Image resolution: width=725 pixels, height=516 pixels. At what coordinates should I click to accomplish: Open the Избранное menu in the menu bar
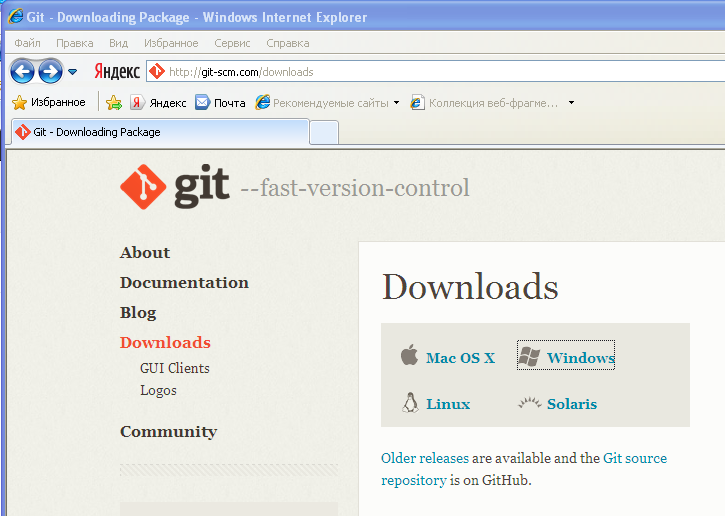tap(171, 43)
